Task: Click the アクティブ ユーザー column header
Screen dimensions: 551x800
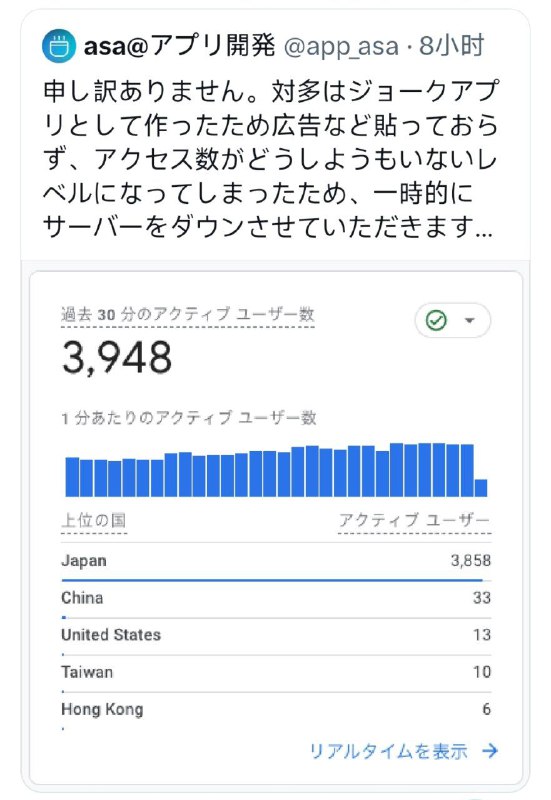Action: pyautogui.click(x=414, y=521)
